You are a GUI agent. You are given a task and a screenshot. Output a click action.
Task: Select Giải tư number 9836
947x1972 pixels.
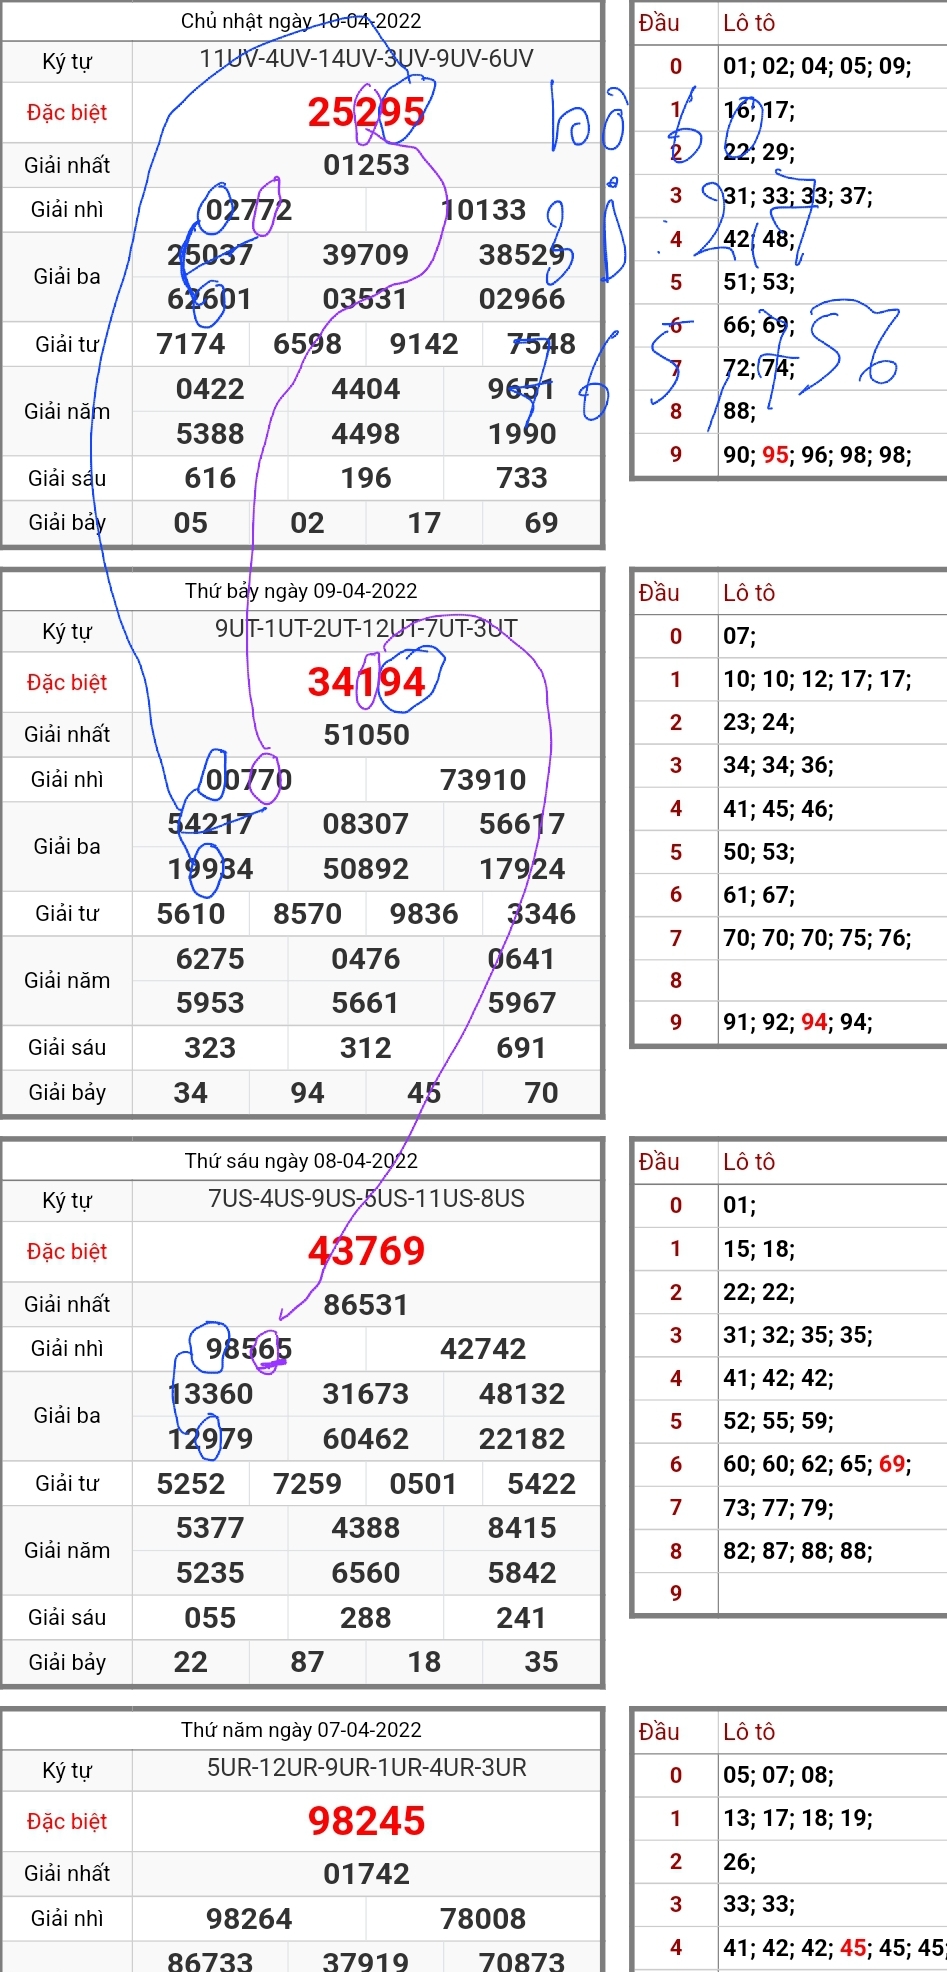(425, 914)
